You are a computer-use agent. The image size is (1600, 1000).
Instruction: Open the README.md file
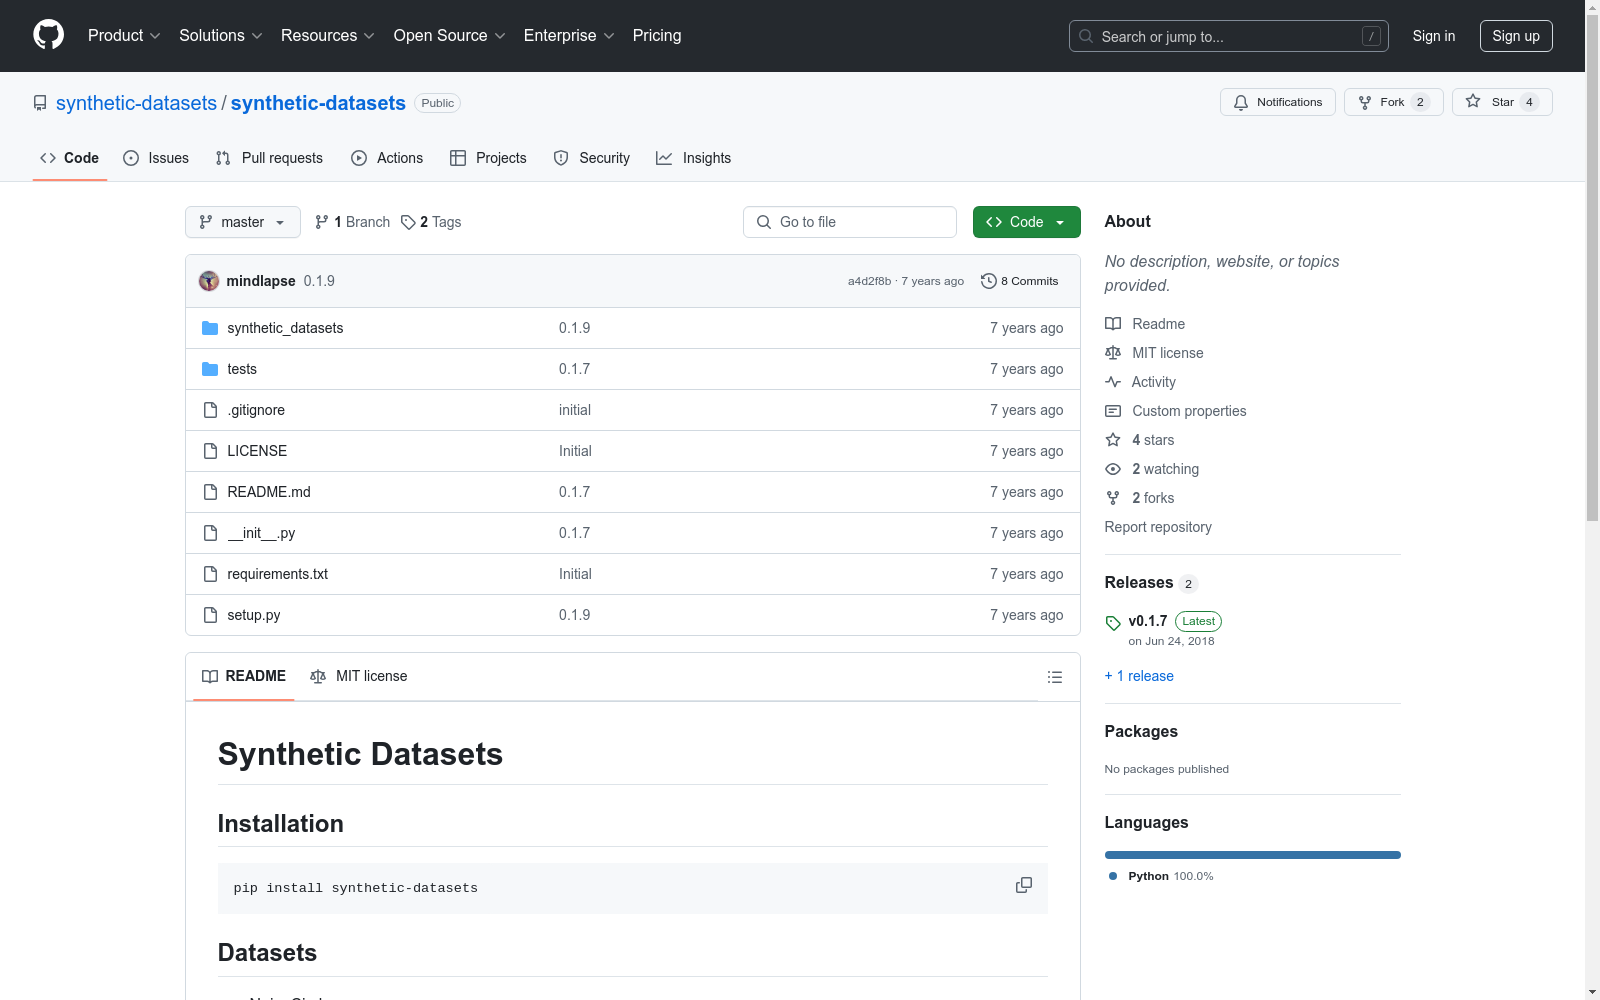tap(269, 492)
